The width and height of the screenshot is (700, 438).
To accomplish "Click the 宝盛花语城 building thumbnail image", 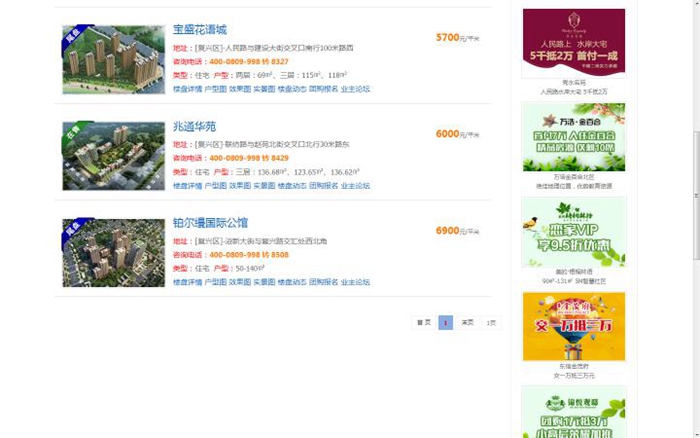I will (x=113, y=59).
